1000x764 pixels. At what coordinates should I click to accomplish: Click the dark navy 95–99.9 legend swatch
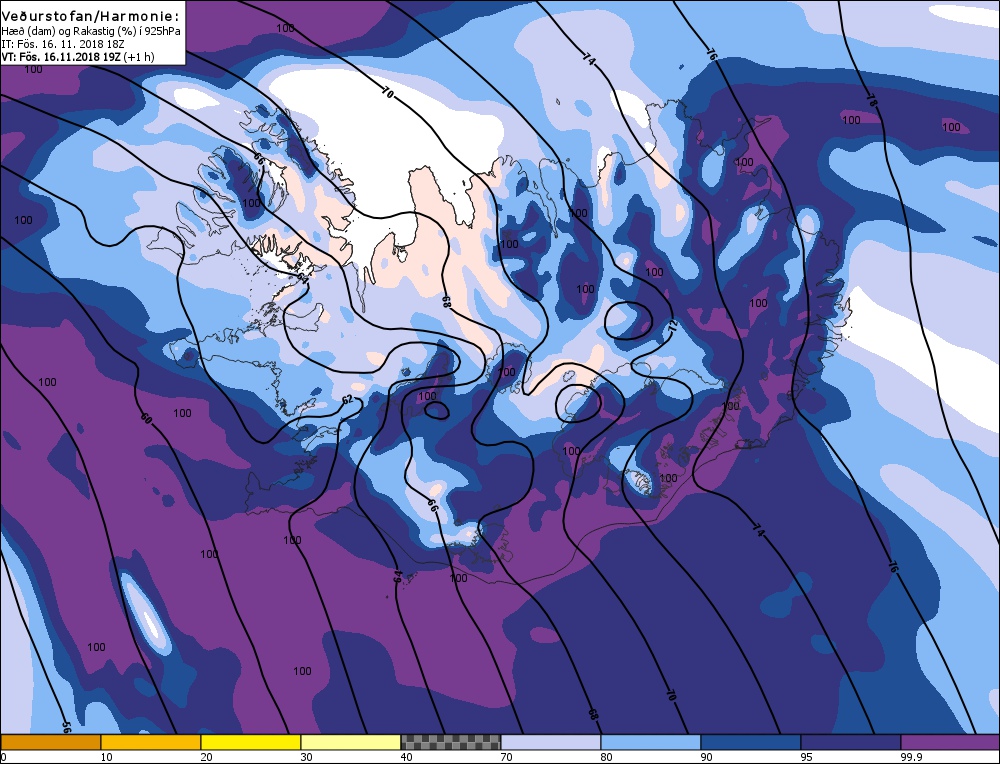click(851, 742)
